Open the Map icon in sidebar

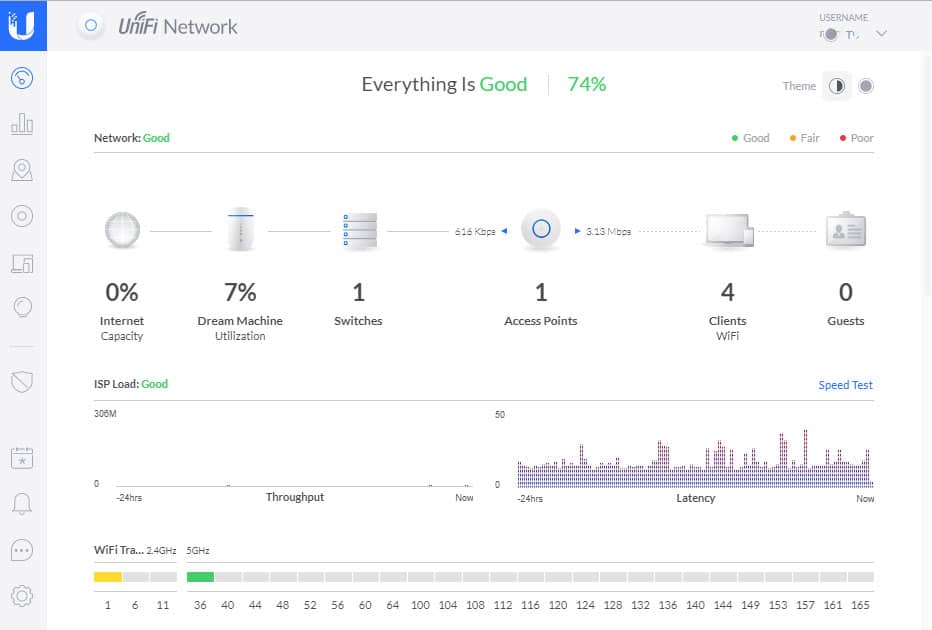22,171
